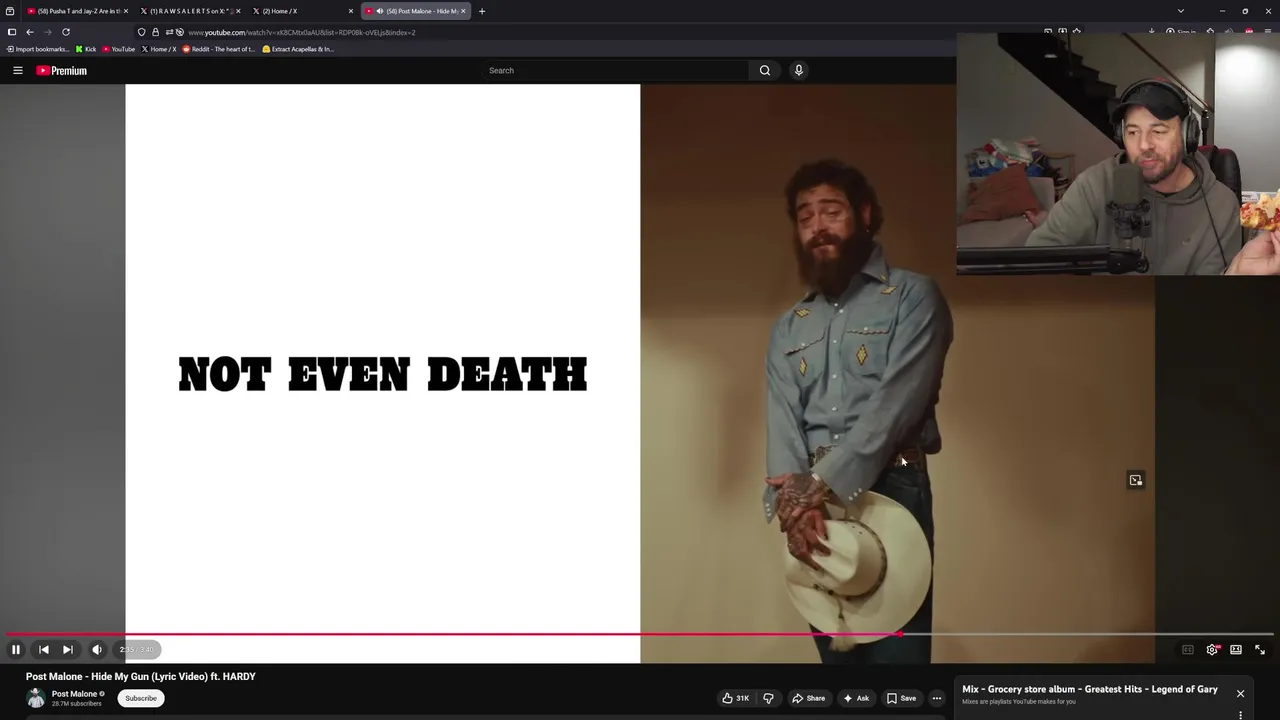Image resolution: width=1280 pixels, height=720 pixels.
Task: Click the video title text below player
Action: point(141,677)
